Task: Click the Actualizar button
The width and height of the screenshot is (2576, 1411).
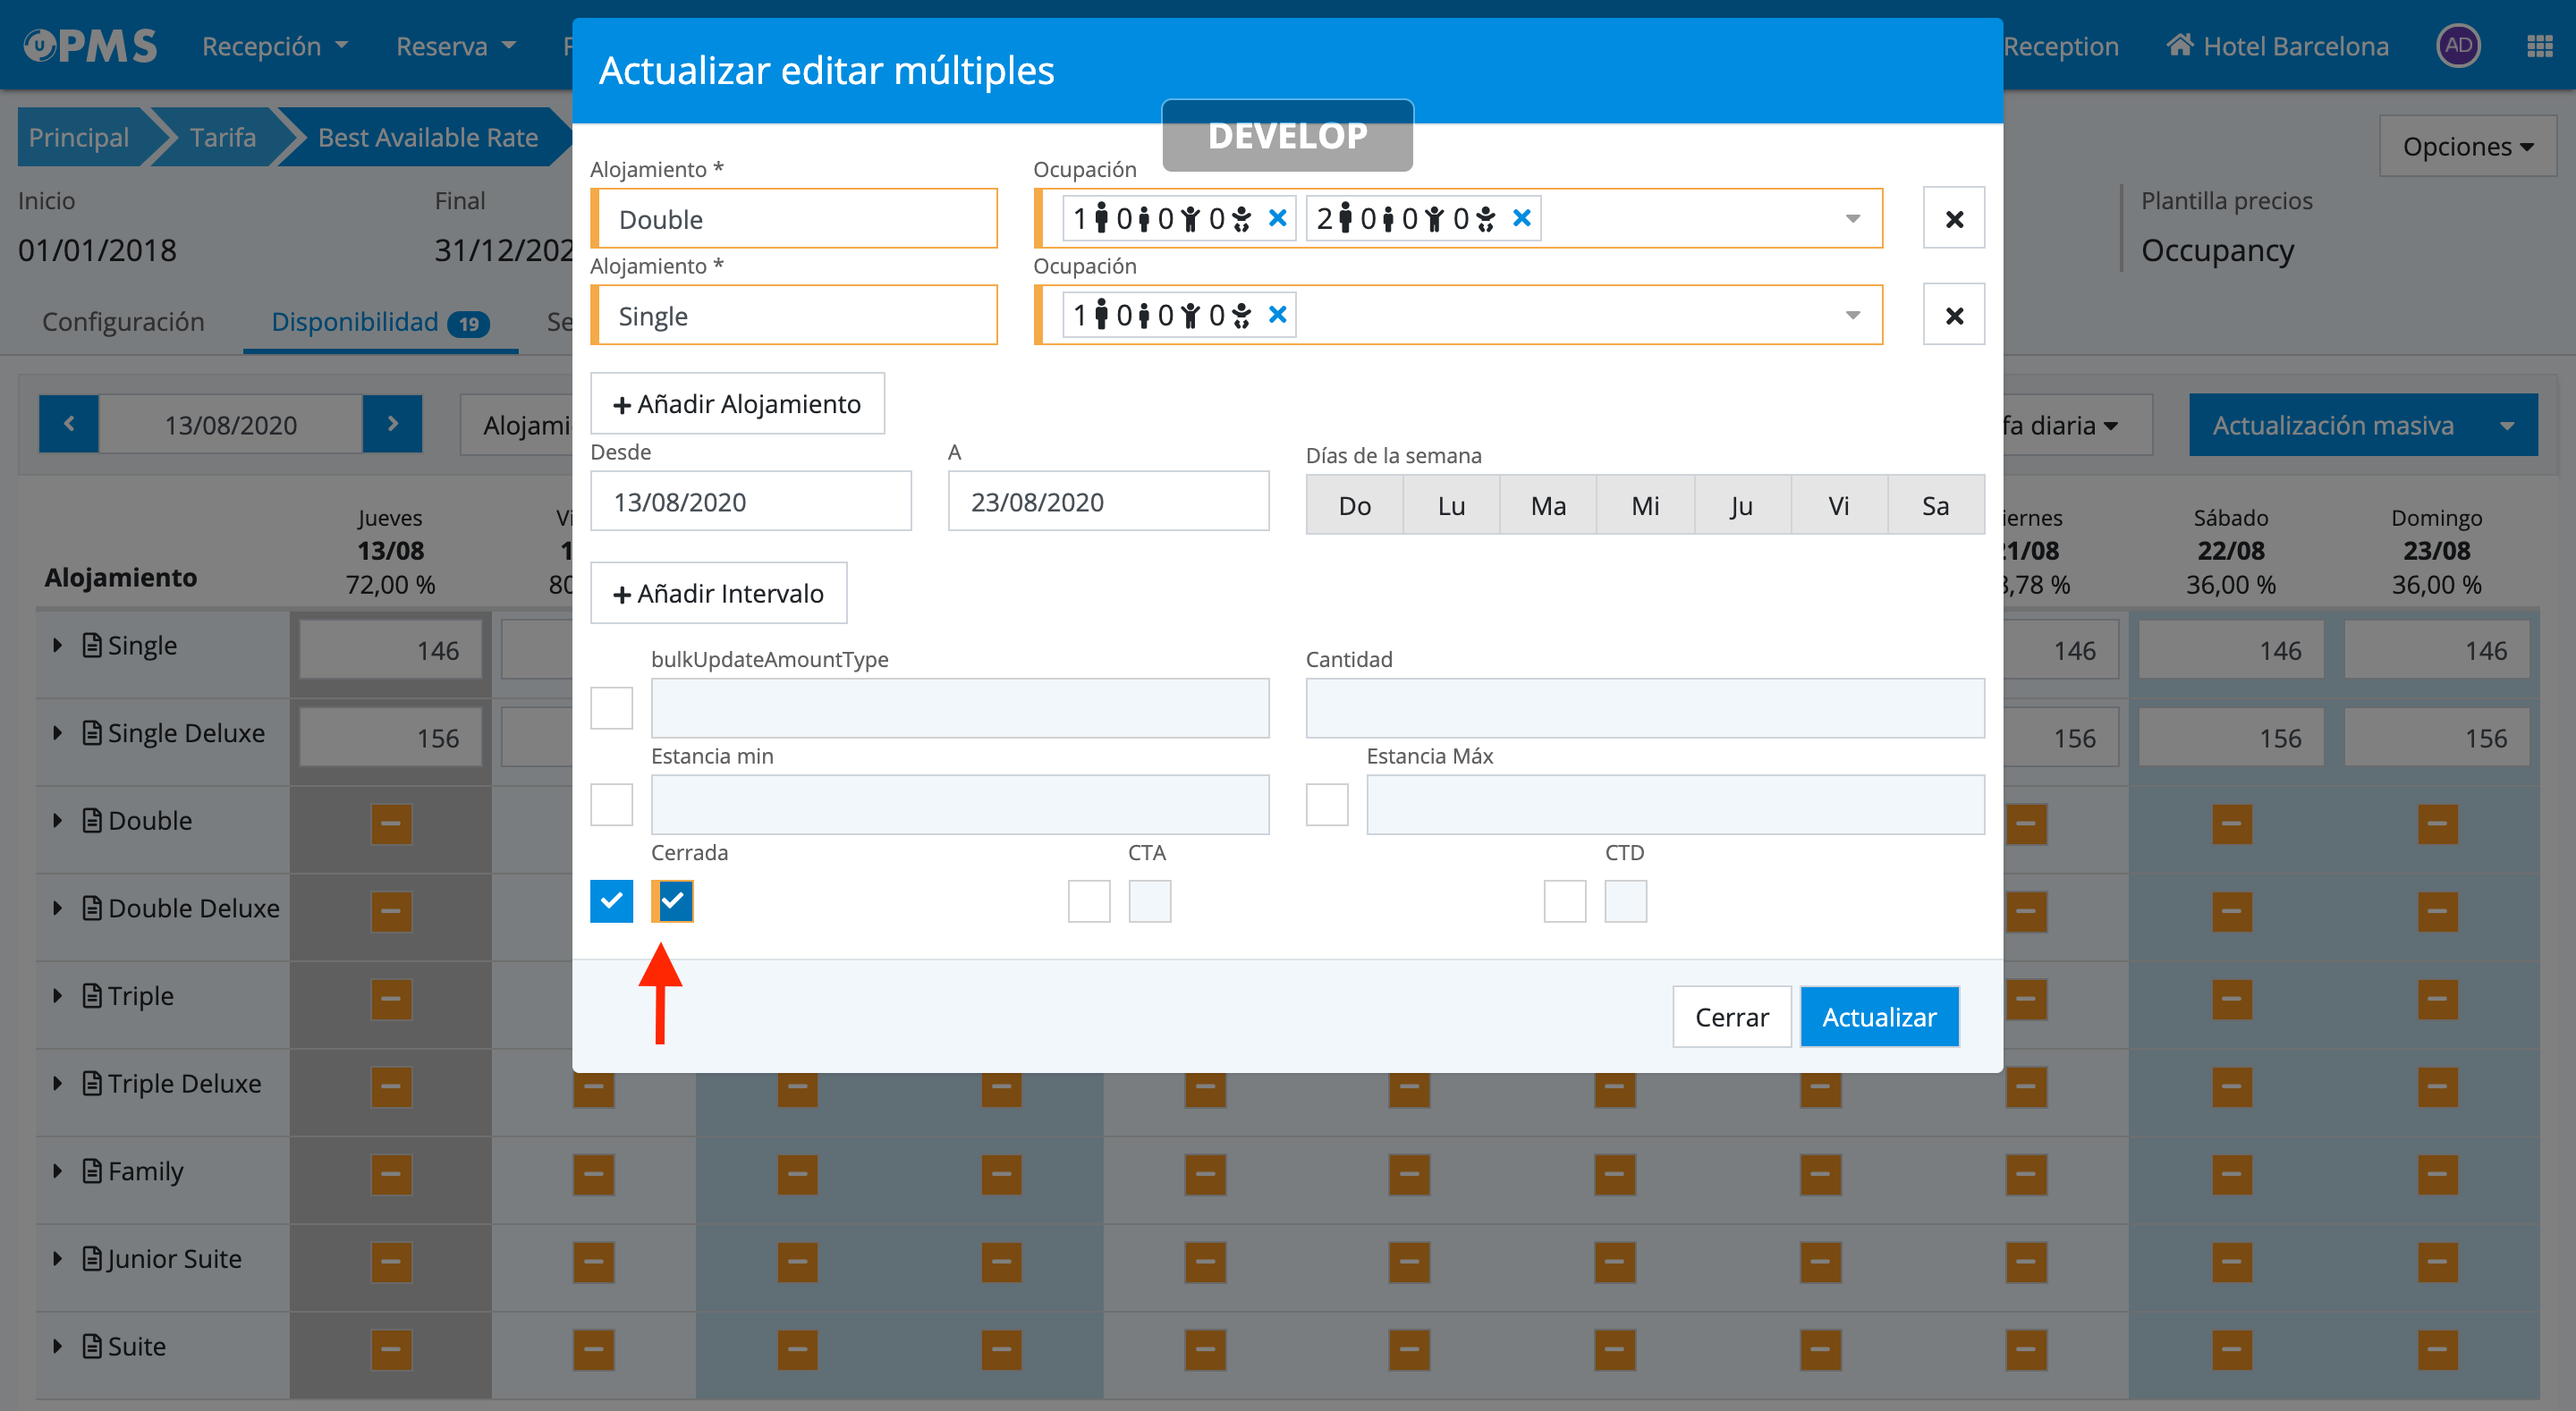Action: 1879,1017
